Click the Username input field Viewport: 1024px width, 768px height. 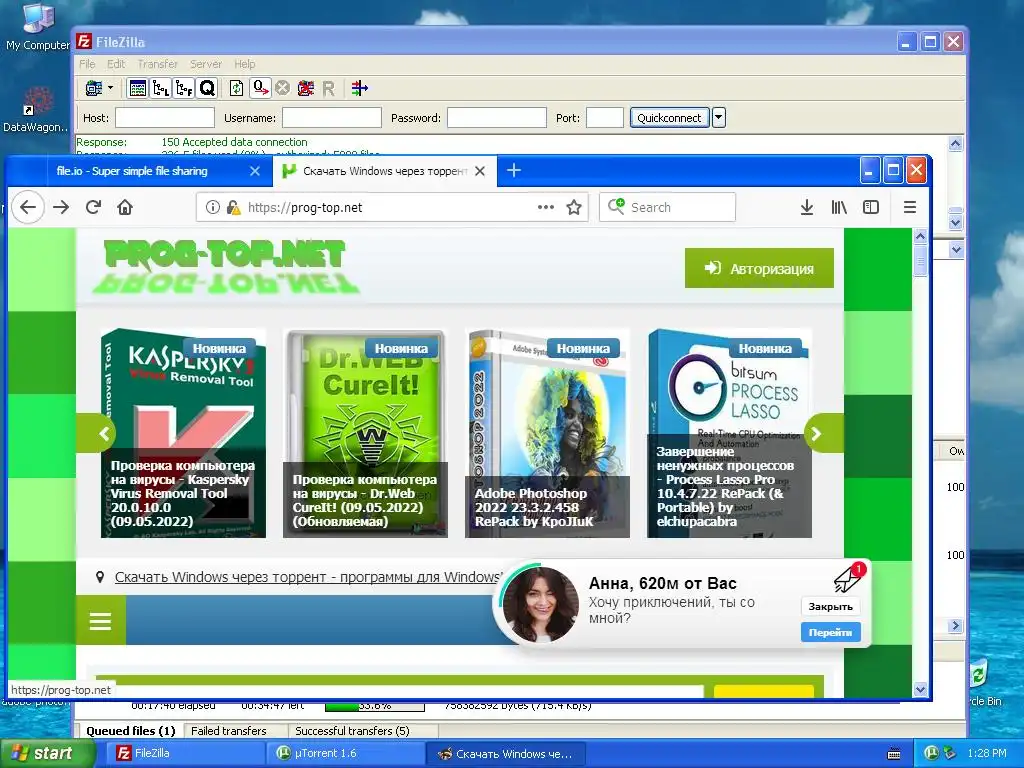[332, 118]
